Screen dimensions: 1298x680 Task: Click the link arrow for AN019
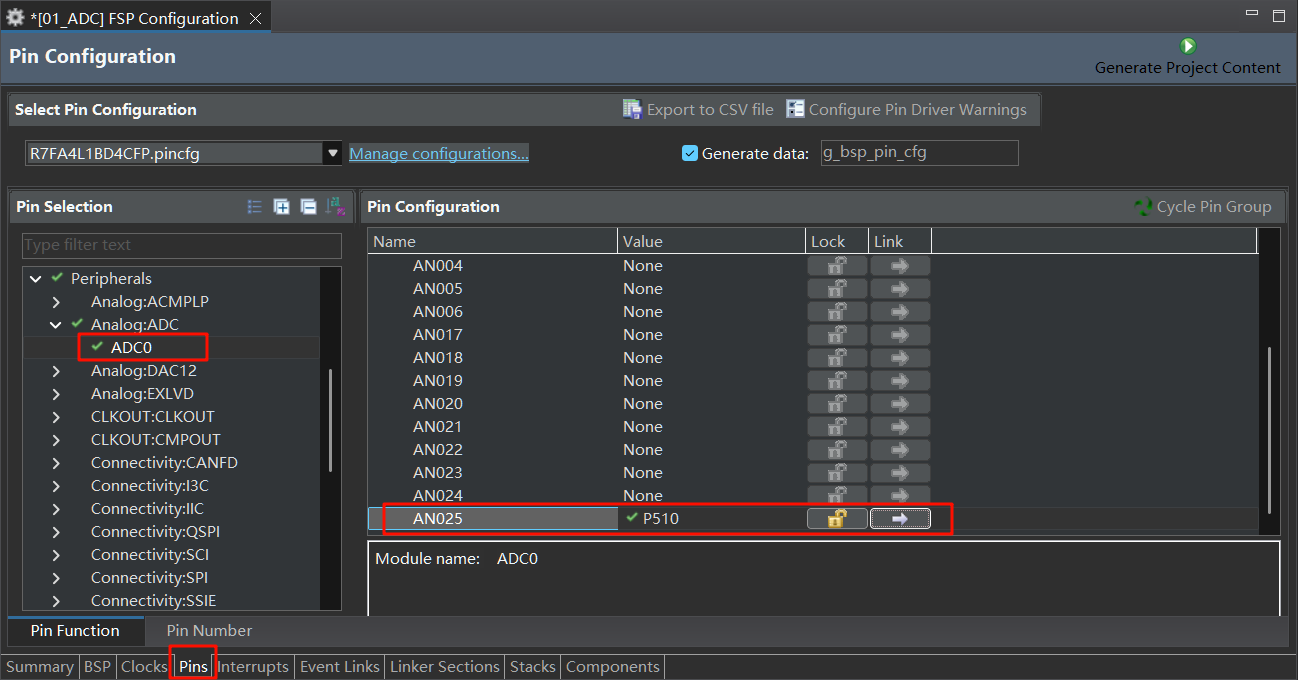900,380
